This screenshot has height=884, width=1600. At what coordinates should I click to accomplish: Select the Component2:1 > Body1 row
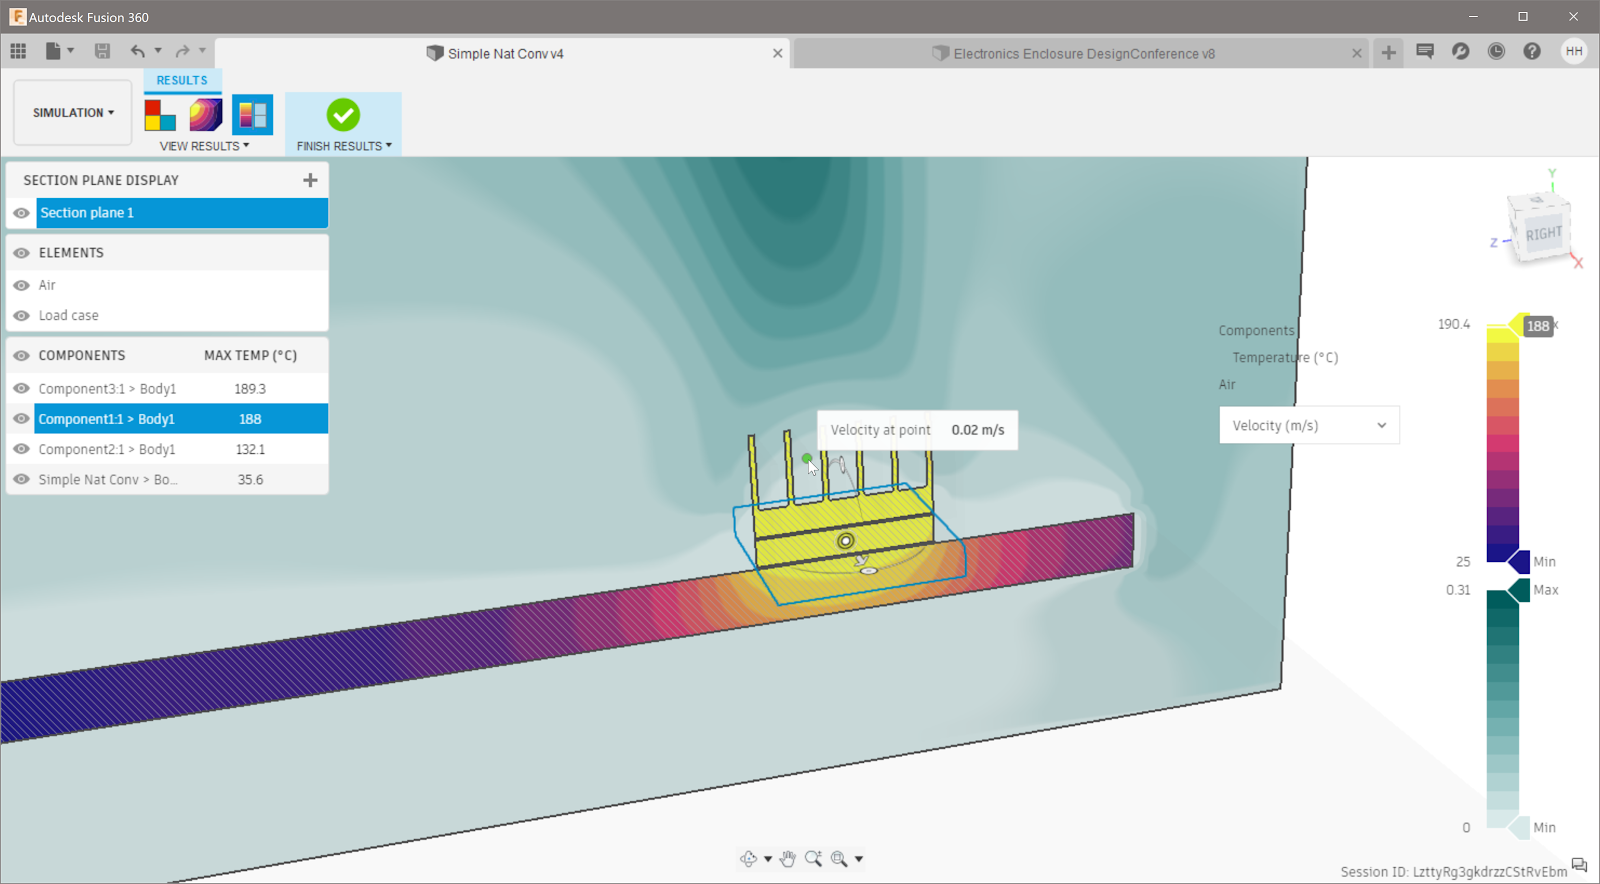[182, 449]
